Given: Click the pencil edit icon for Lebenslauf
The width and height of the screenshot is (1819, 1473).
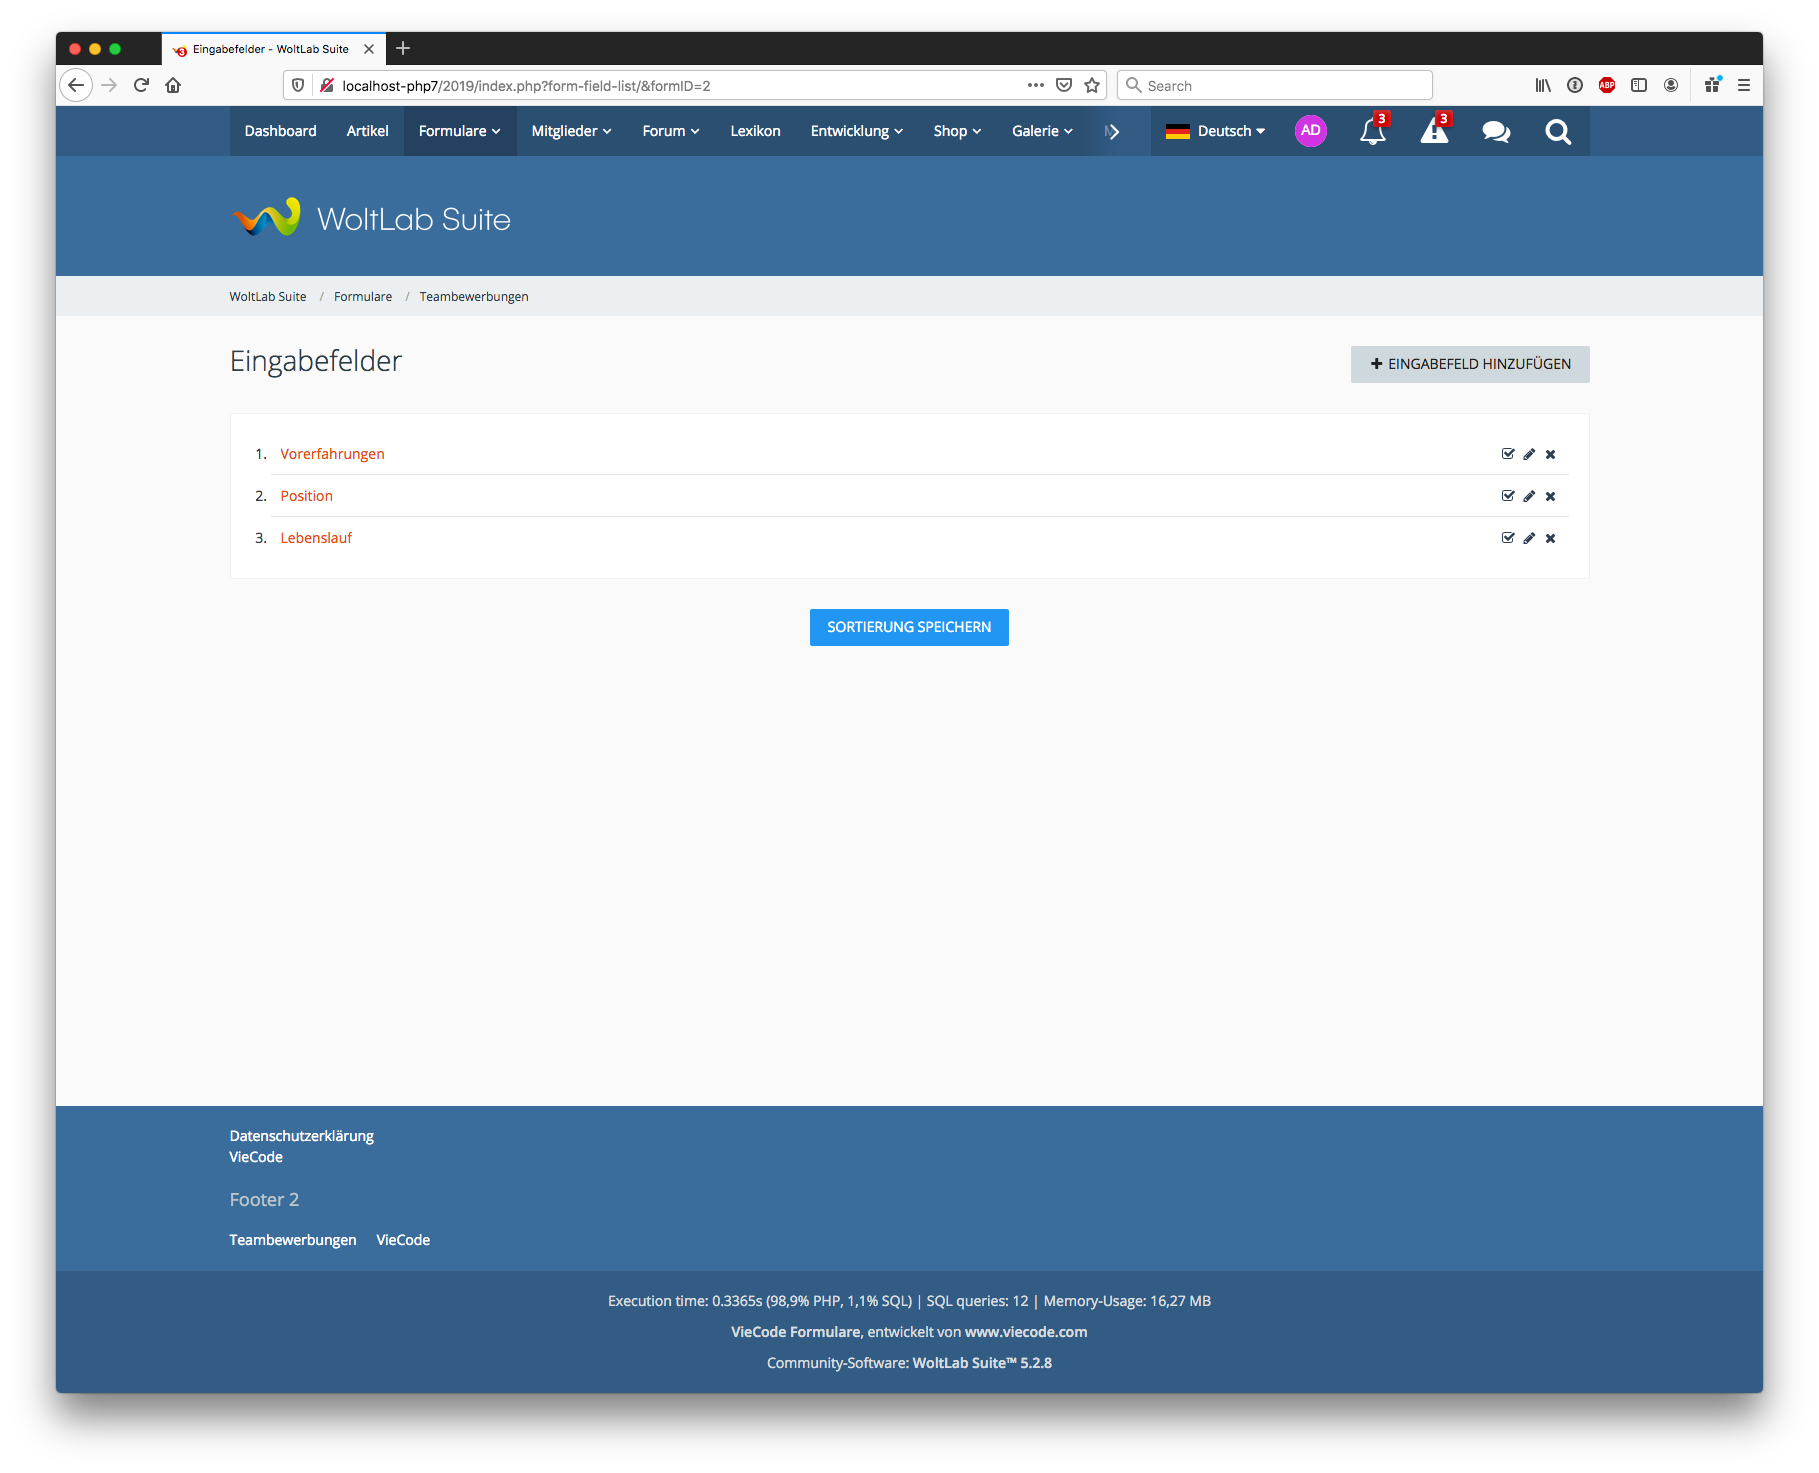Looking at the screenshot, I should (x=1529, y=538).
